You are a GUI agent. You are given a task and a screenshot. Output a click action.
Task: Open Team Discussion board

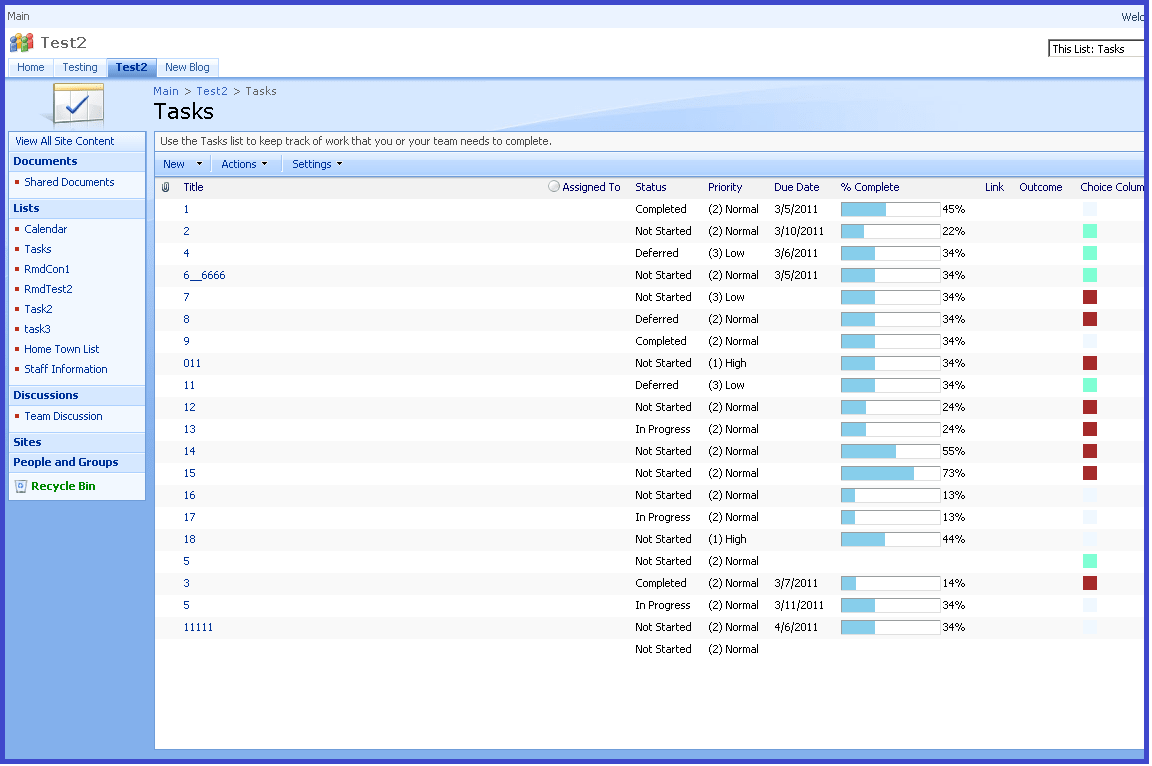[x=63, y=416]
